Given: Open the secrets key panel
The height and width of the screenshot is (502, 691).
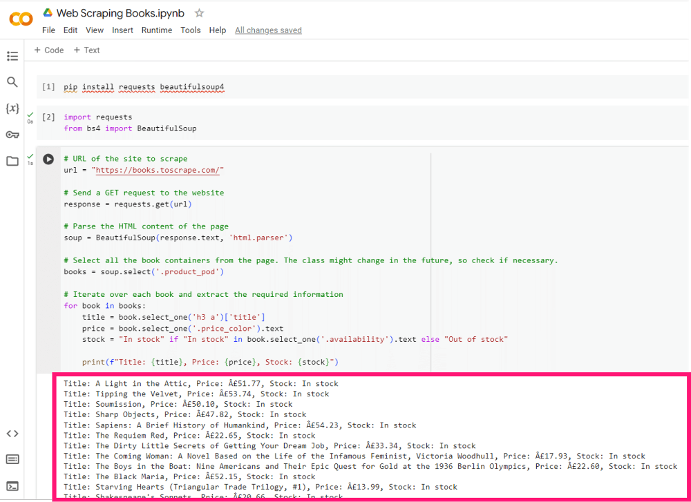Looking at the screenshot, I should tap(12, 134).
